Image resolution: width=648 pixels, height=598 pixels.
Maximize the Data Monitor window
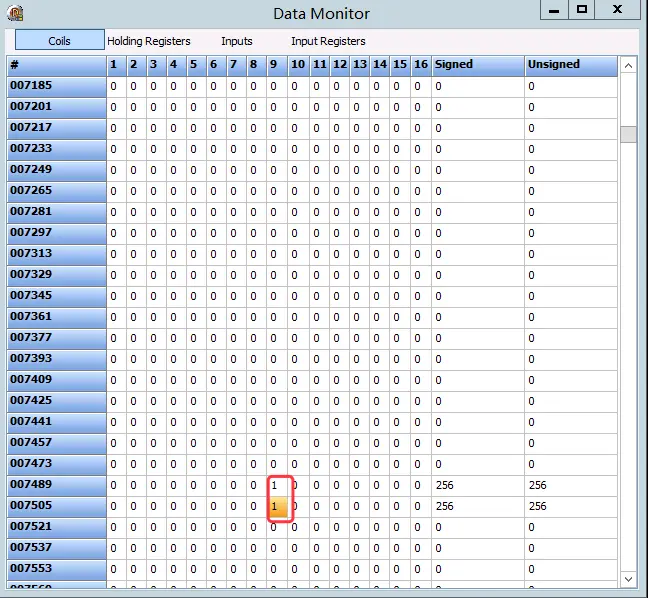pos(582,10)
